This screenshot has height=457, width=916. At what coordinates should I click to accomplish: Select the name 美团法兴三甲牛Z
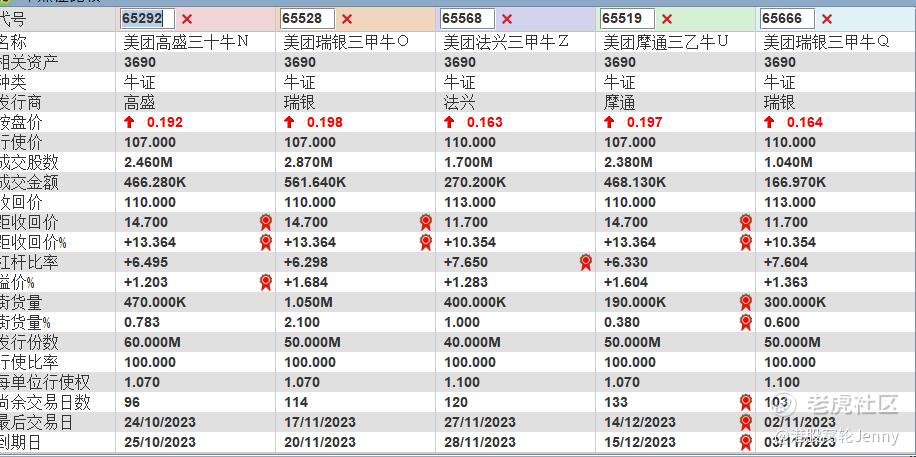pos(506,42)
